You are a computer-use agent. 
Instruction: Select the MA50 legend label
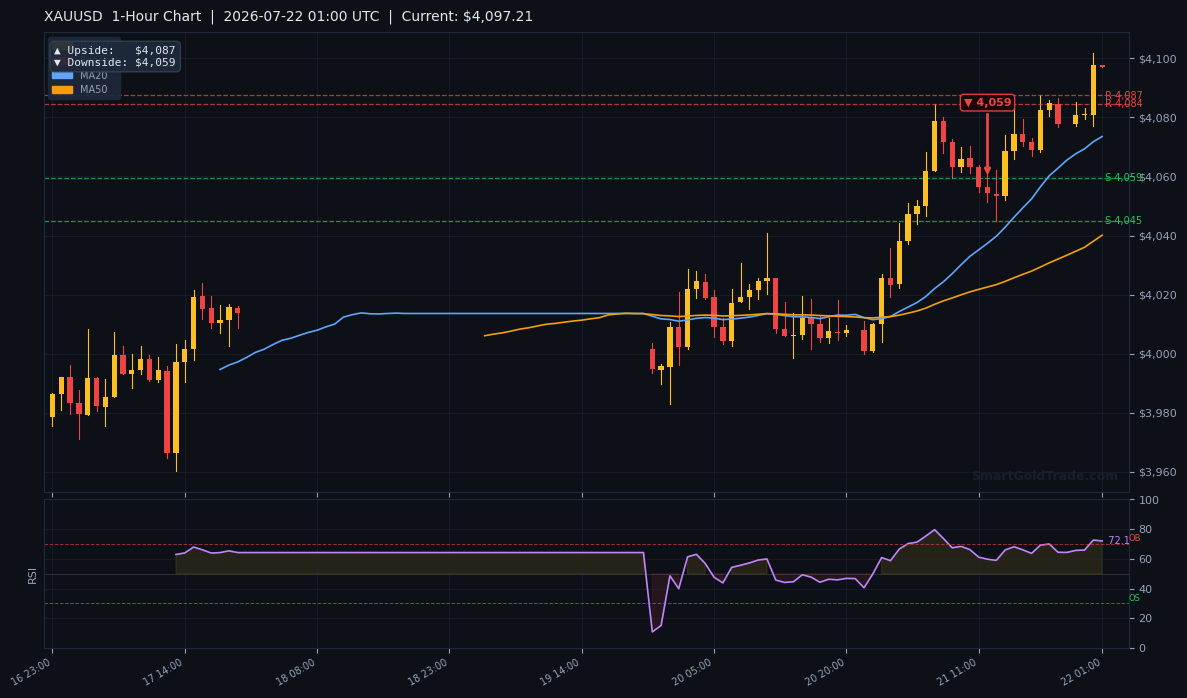94,89
